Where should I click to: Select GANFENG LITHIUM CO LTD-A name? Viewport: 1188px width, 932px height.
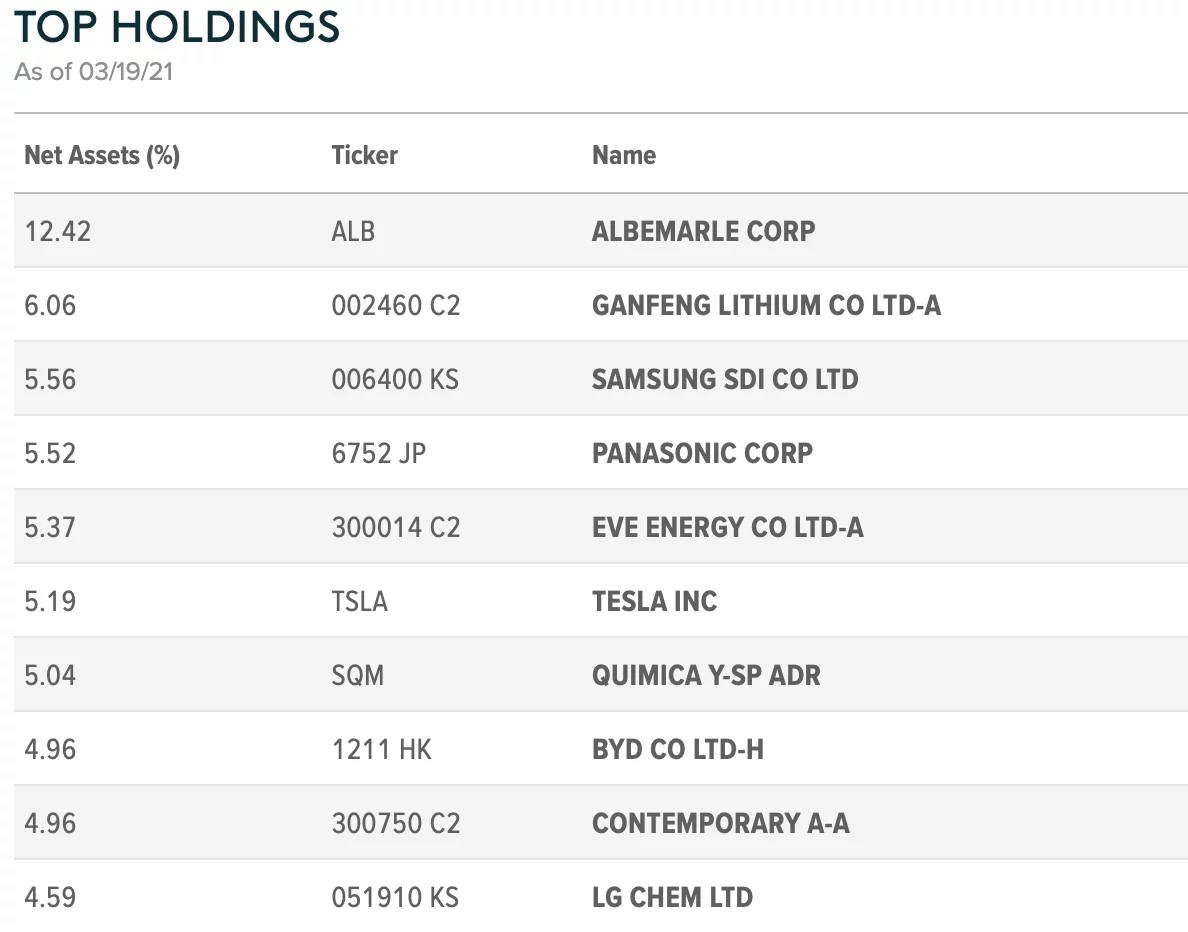coord(766,305)
